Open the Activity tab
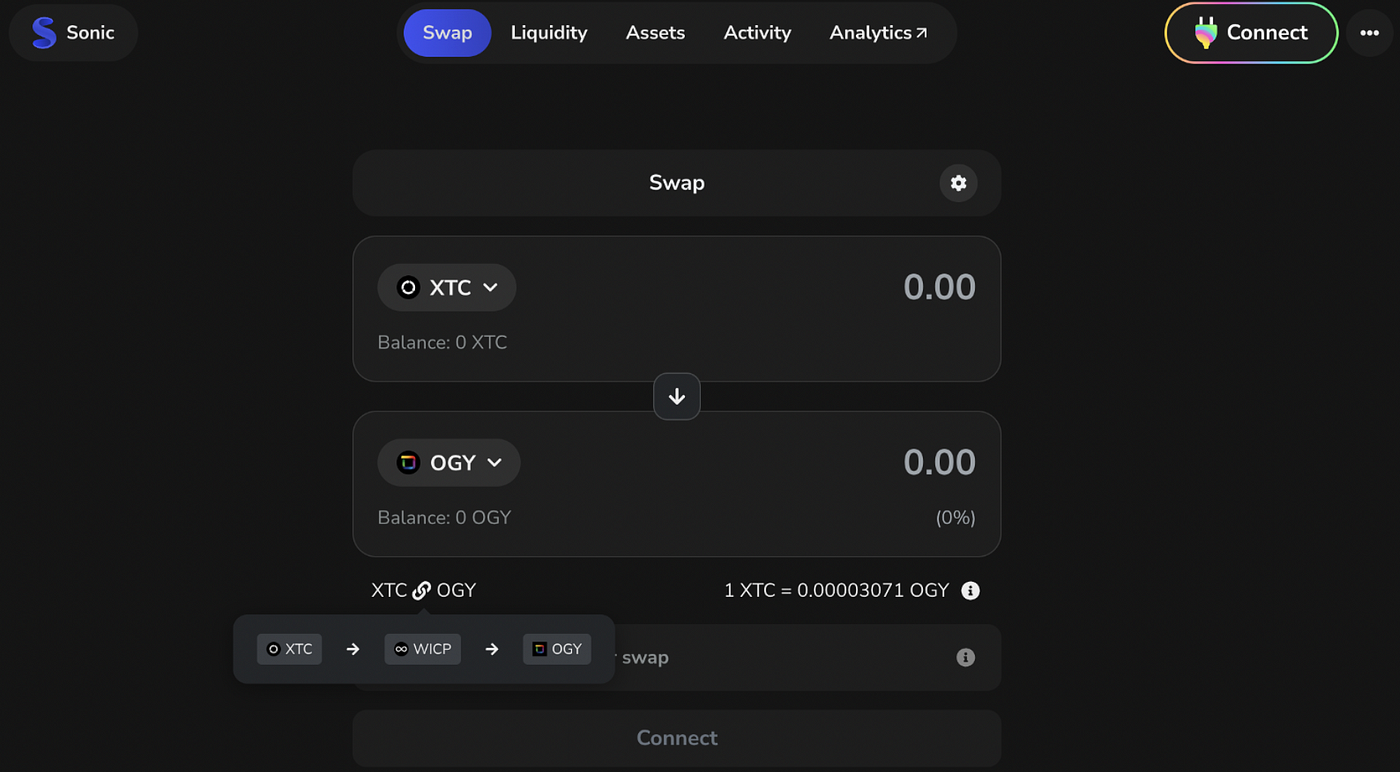Viewport: 1400px width, 772px height. click(757, 33)
